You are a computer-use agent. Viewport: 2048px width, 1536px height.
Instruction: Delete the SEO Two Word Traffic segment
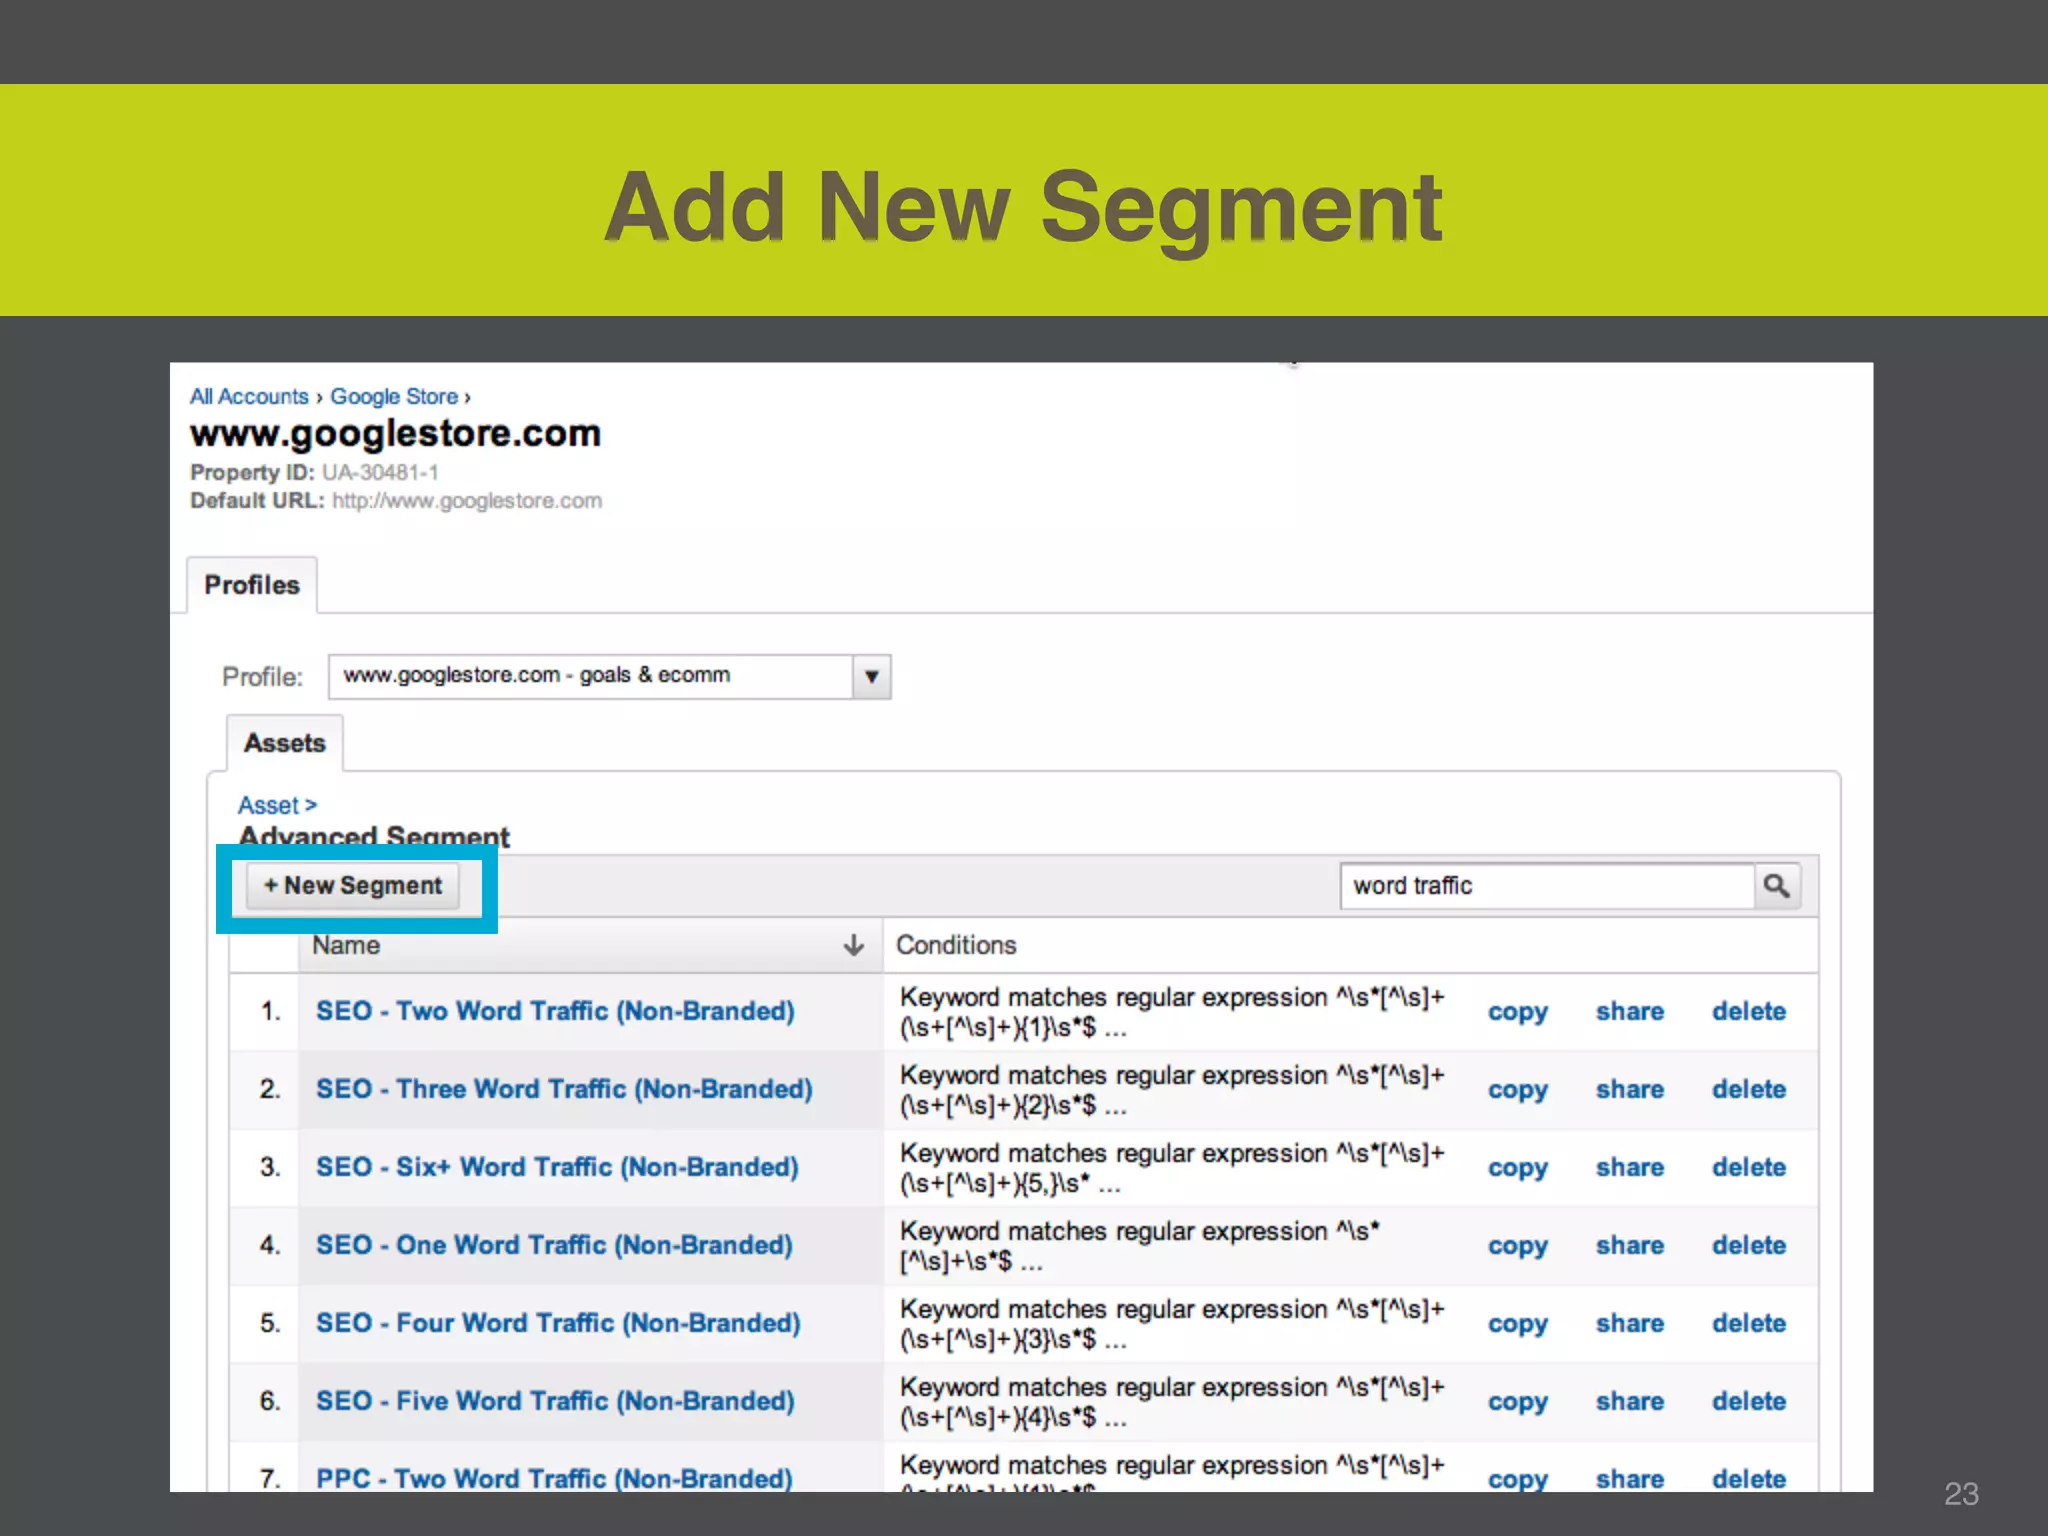tap(1748, 1011)
